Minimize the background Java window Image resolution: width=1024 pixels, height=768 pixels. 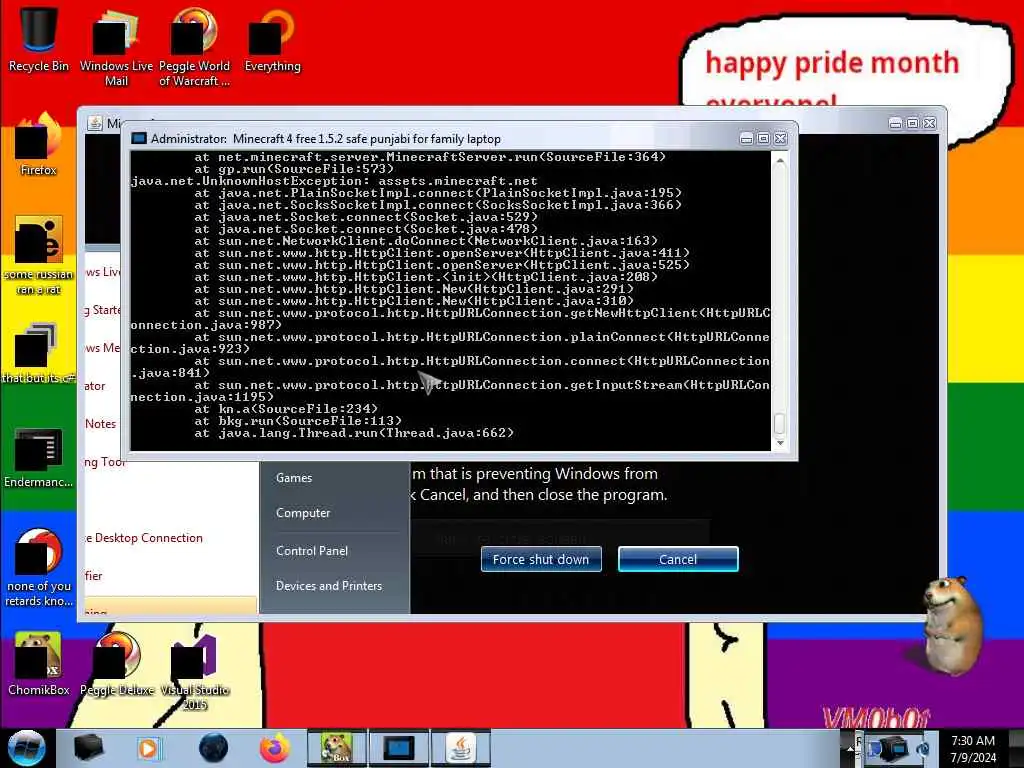click(x=895, y=123)
